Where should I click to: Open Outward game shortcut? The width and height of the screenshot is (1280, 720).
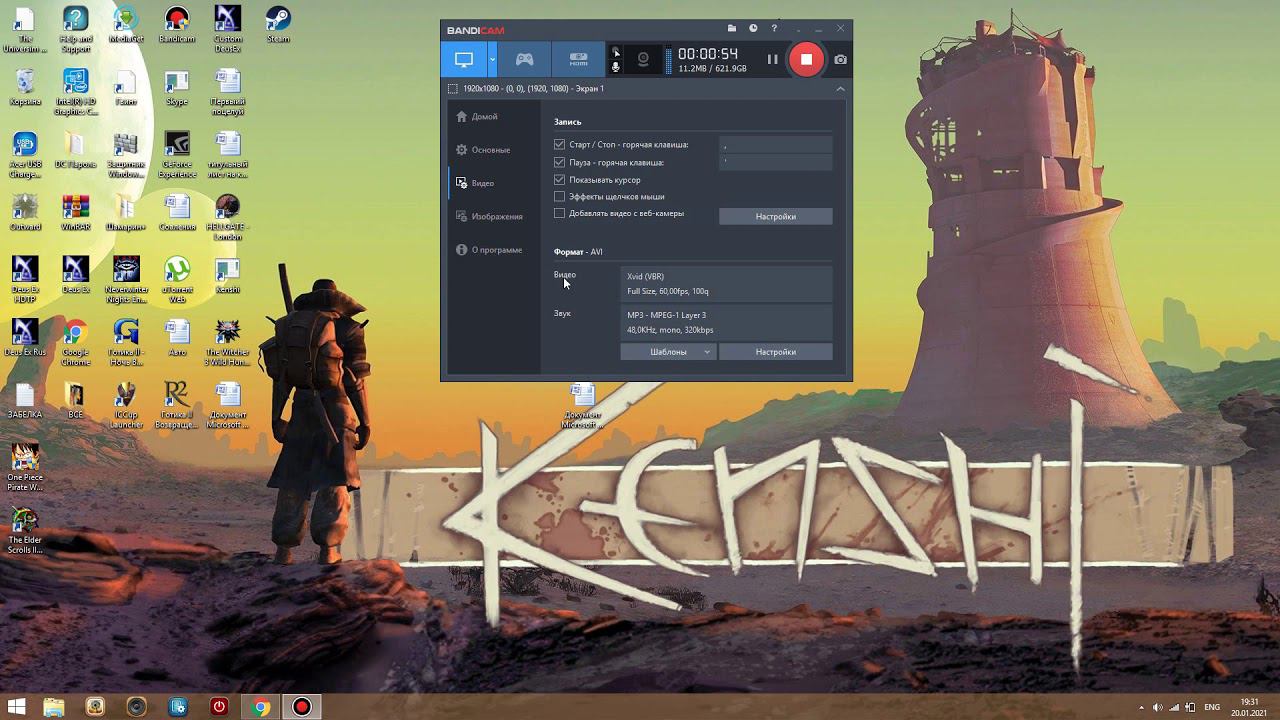pos(25,212)
